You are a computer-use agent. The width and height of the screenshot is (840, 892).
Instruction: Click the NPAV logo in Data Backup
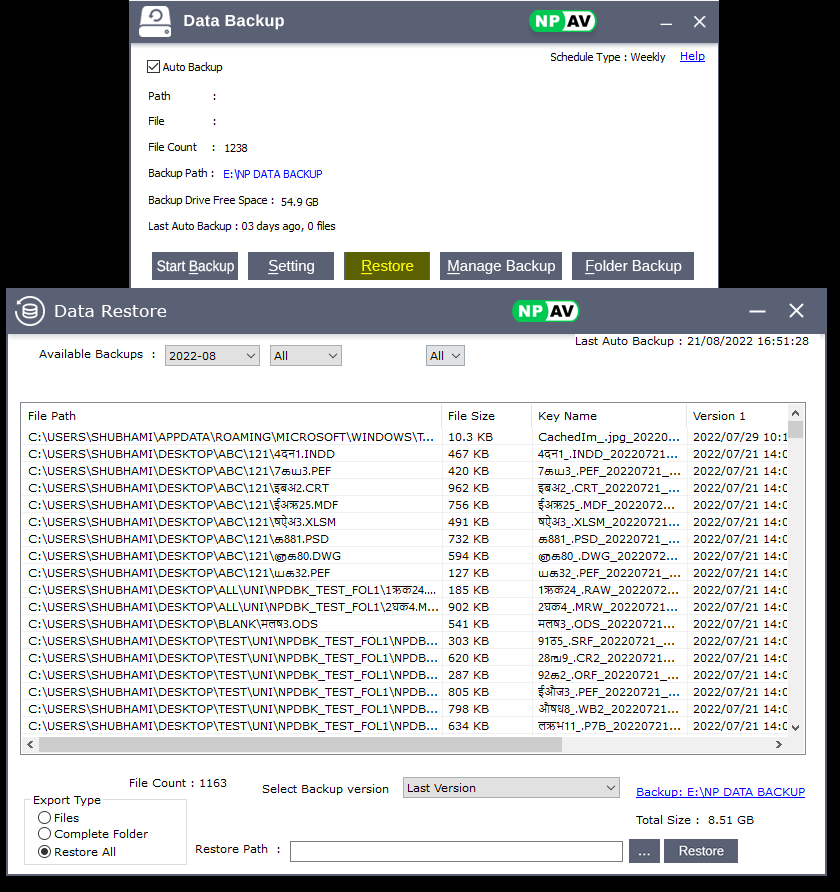562,21
